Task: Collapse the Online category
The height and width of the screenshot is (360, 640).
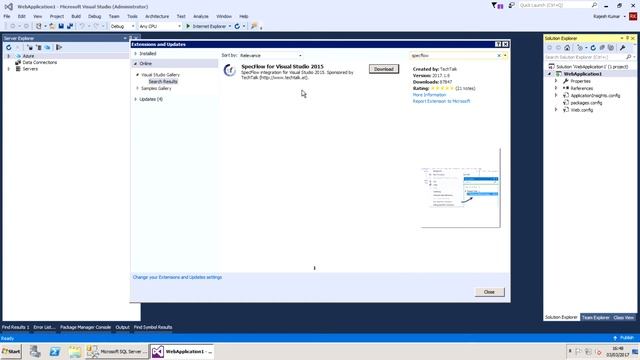Action: 136,64
